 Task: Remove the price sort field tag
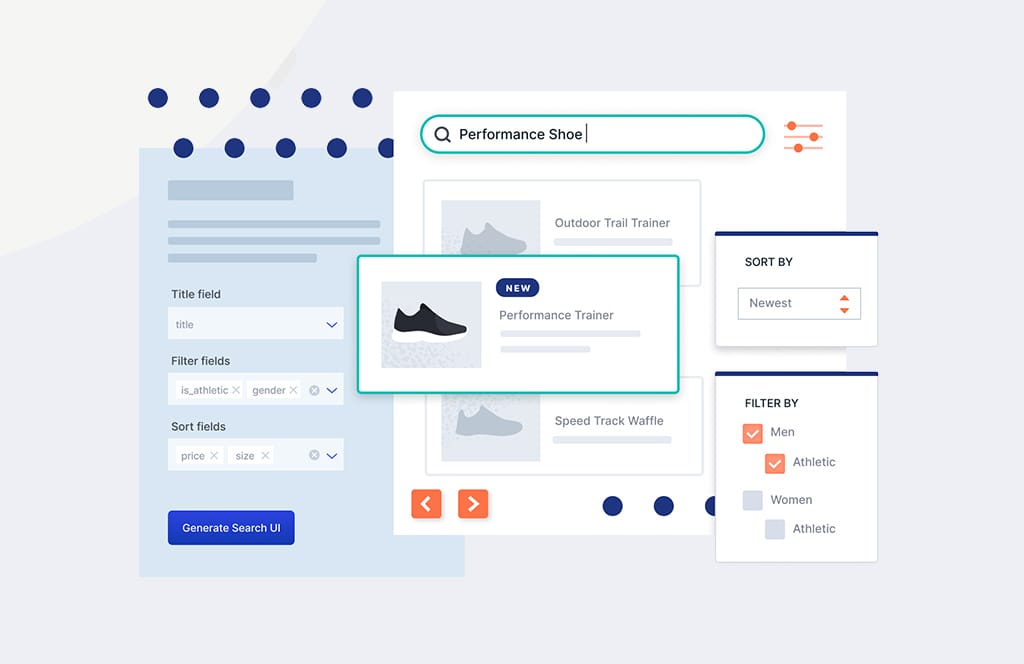pyautogui.click(x=214, y=455)
